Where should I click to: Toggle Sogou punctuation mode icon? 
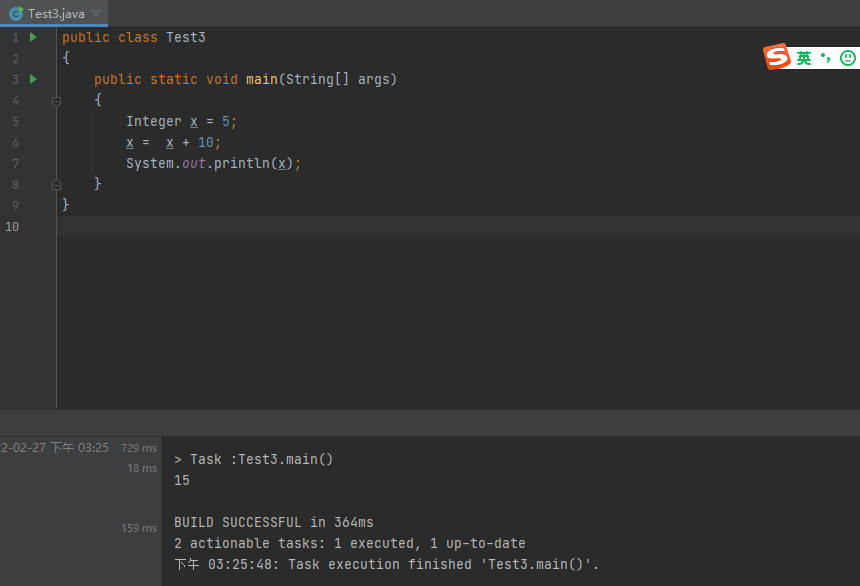tap(826, 58)
